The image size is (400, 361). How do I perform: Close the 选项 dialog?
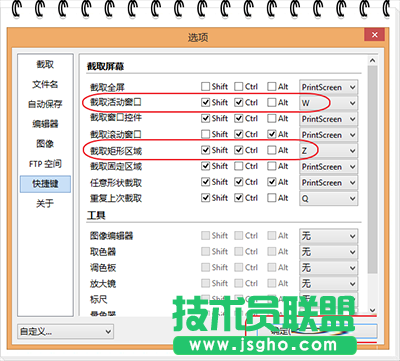374,35
